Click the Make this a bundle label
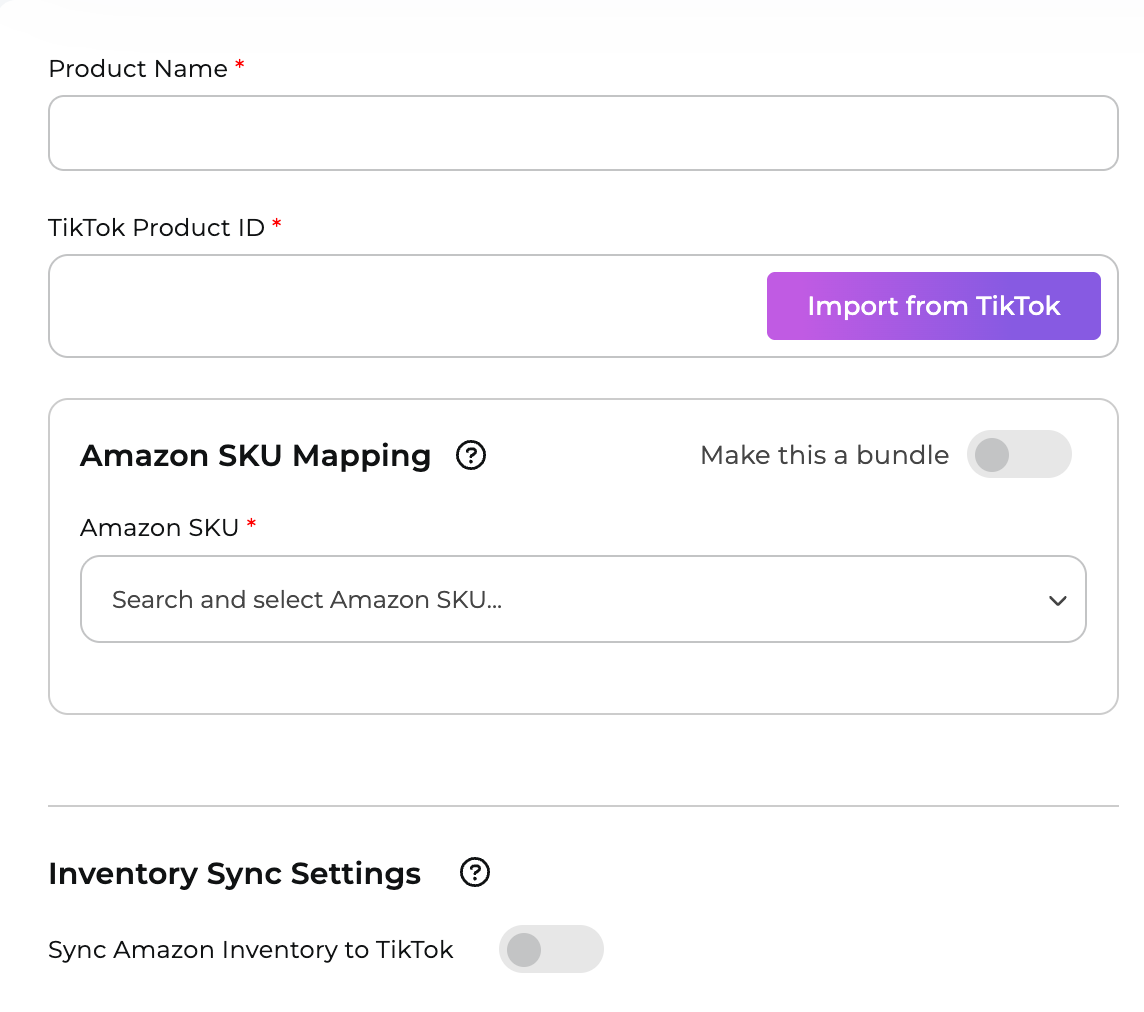This screenshot has width=1144, height=1012. (x=824, y=455)
